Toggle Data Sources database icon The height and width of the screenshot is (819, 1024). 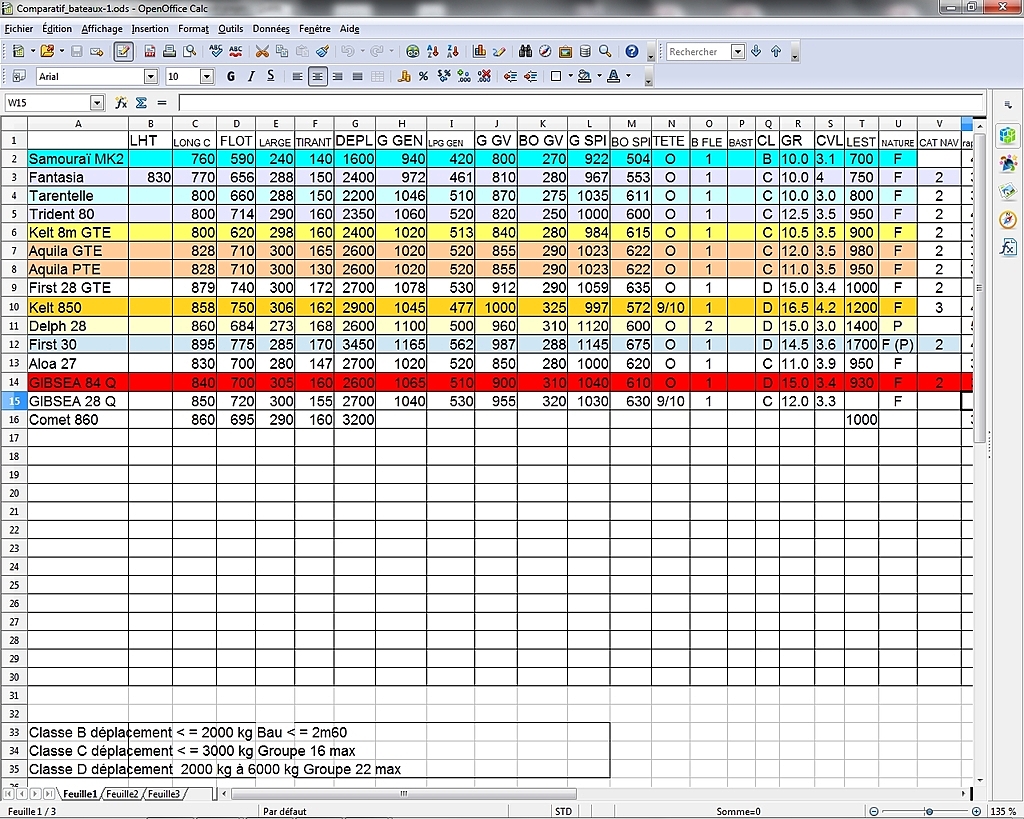[585, 51]
